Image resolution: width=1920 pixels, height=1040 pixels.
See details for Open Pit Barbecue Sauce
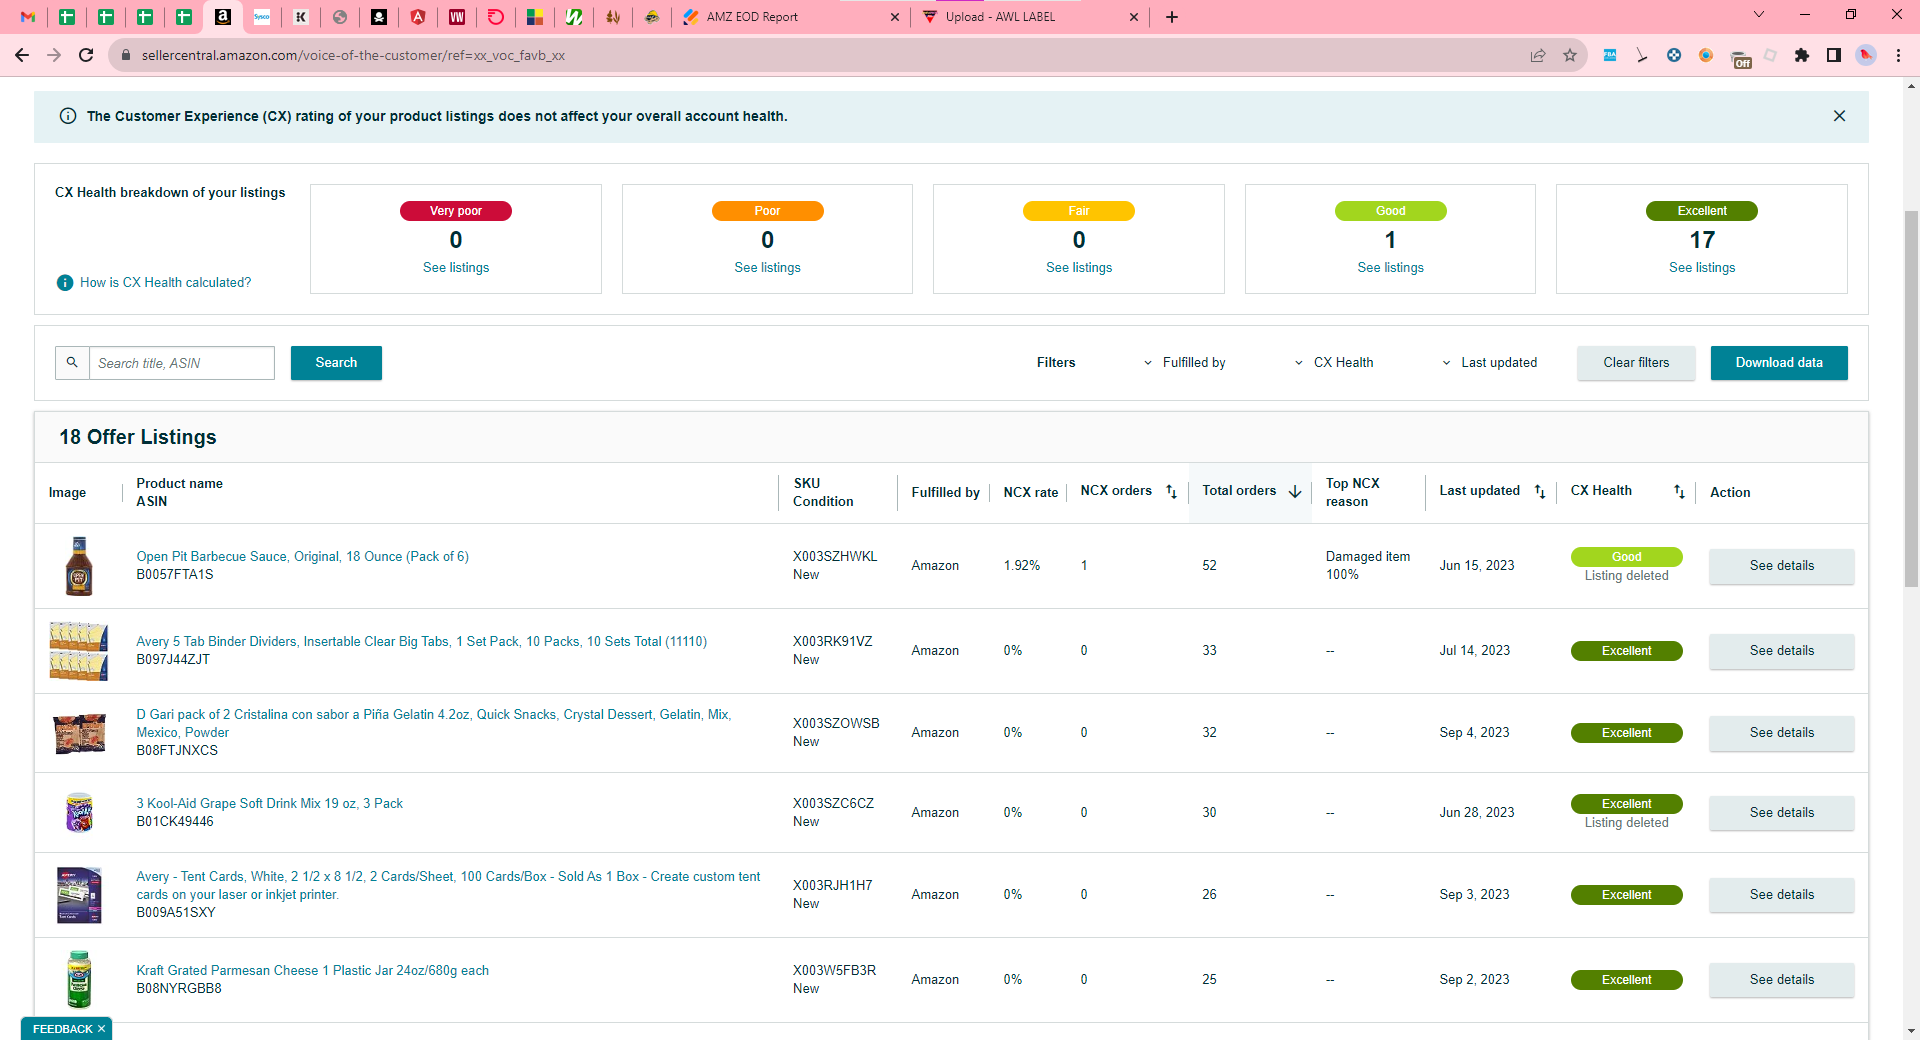click(x=1781, y=566)
